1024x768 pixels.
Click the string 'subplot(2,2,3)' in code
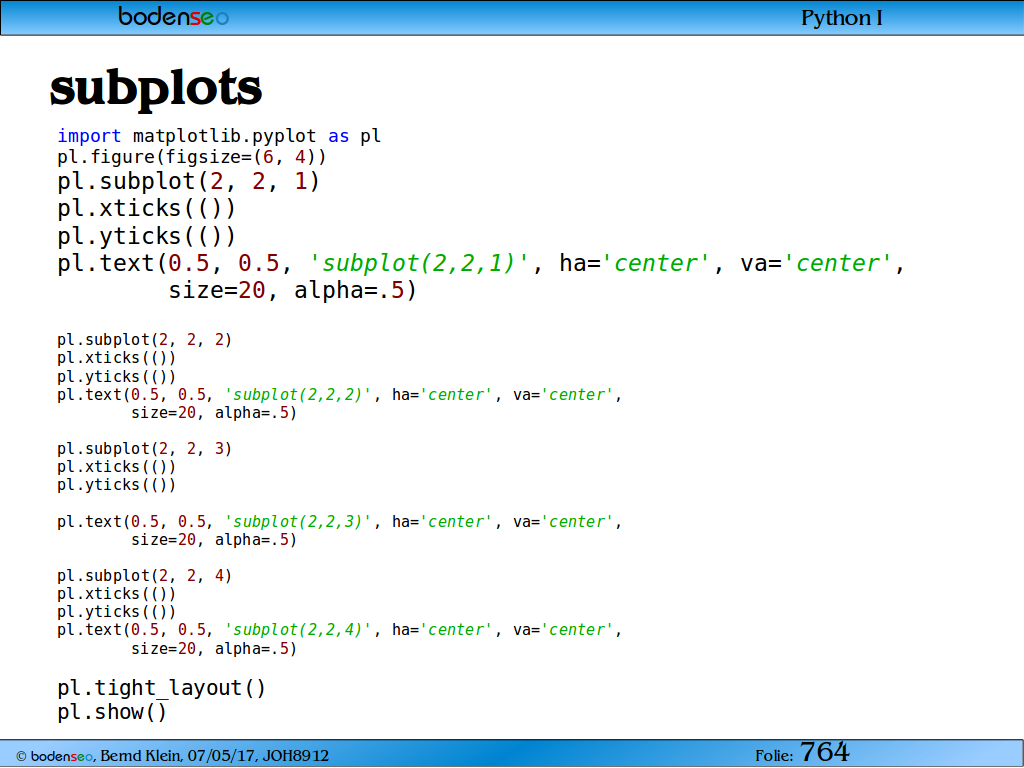click(x=298, y=521)
